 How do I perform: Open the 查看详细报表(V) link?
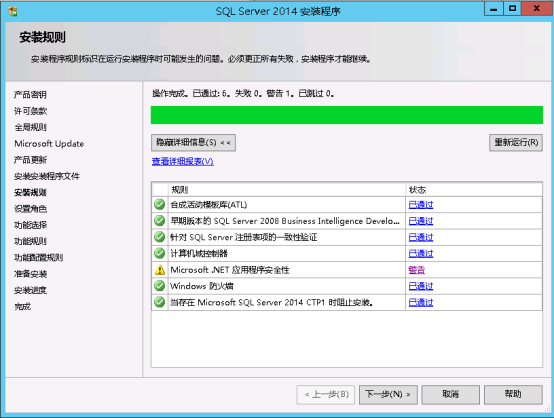coord(183,161)
